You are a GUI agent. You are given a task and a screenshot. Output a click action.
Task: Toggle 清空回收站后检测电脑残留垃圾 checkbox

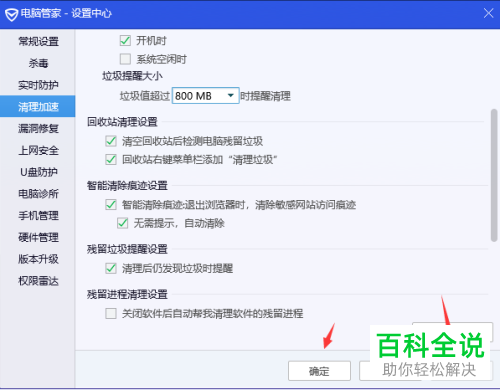[111, 141]
